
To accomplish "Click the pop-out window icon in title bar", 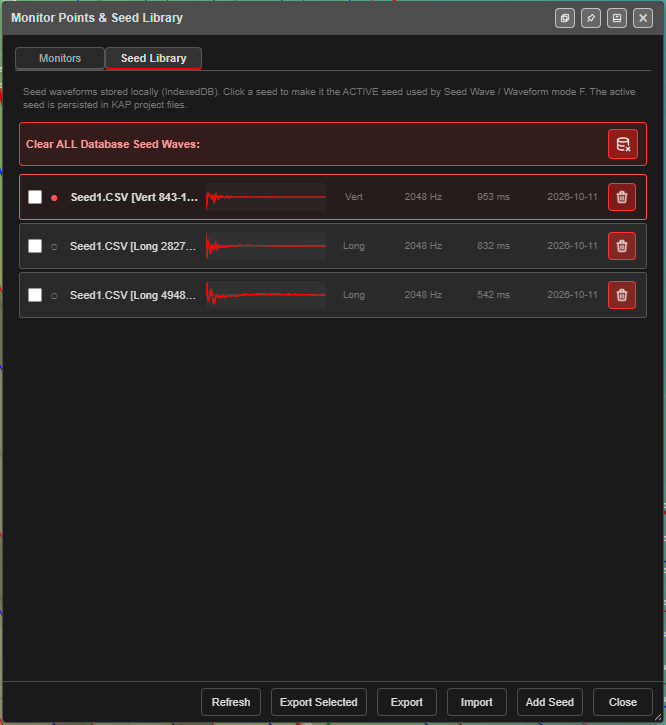I will click(565, 18).
